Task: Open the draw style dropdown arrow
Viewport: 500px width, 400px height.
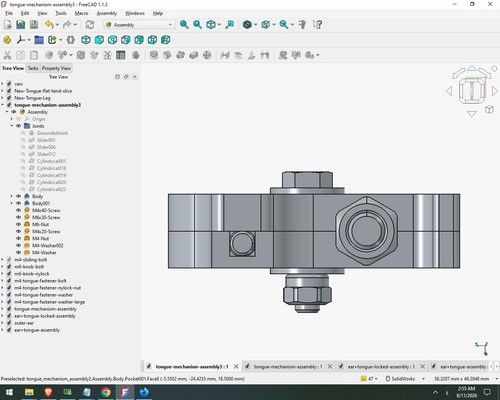Action: pyautogui.click(x=255, y=25)
